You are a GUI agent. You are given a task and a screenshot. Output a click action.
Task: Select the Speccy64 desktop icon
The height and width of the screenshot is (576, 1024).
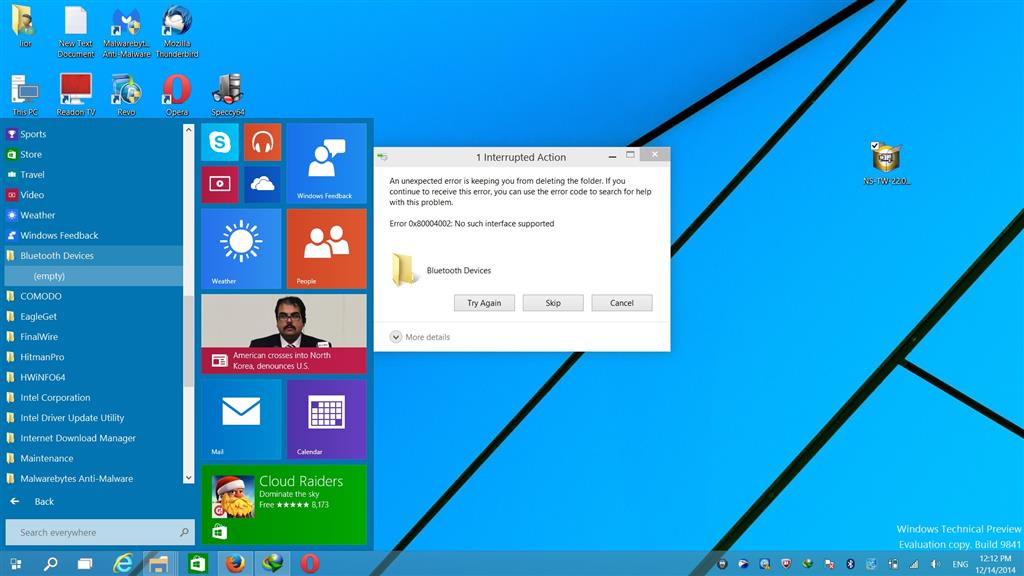pos(228,95)
